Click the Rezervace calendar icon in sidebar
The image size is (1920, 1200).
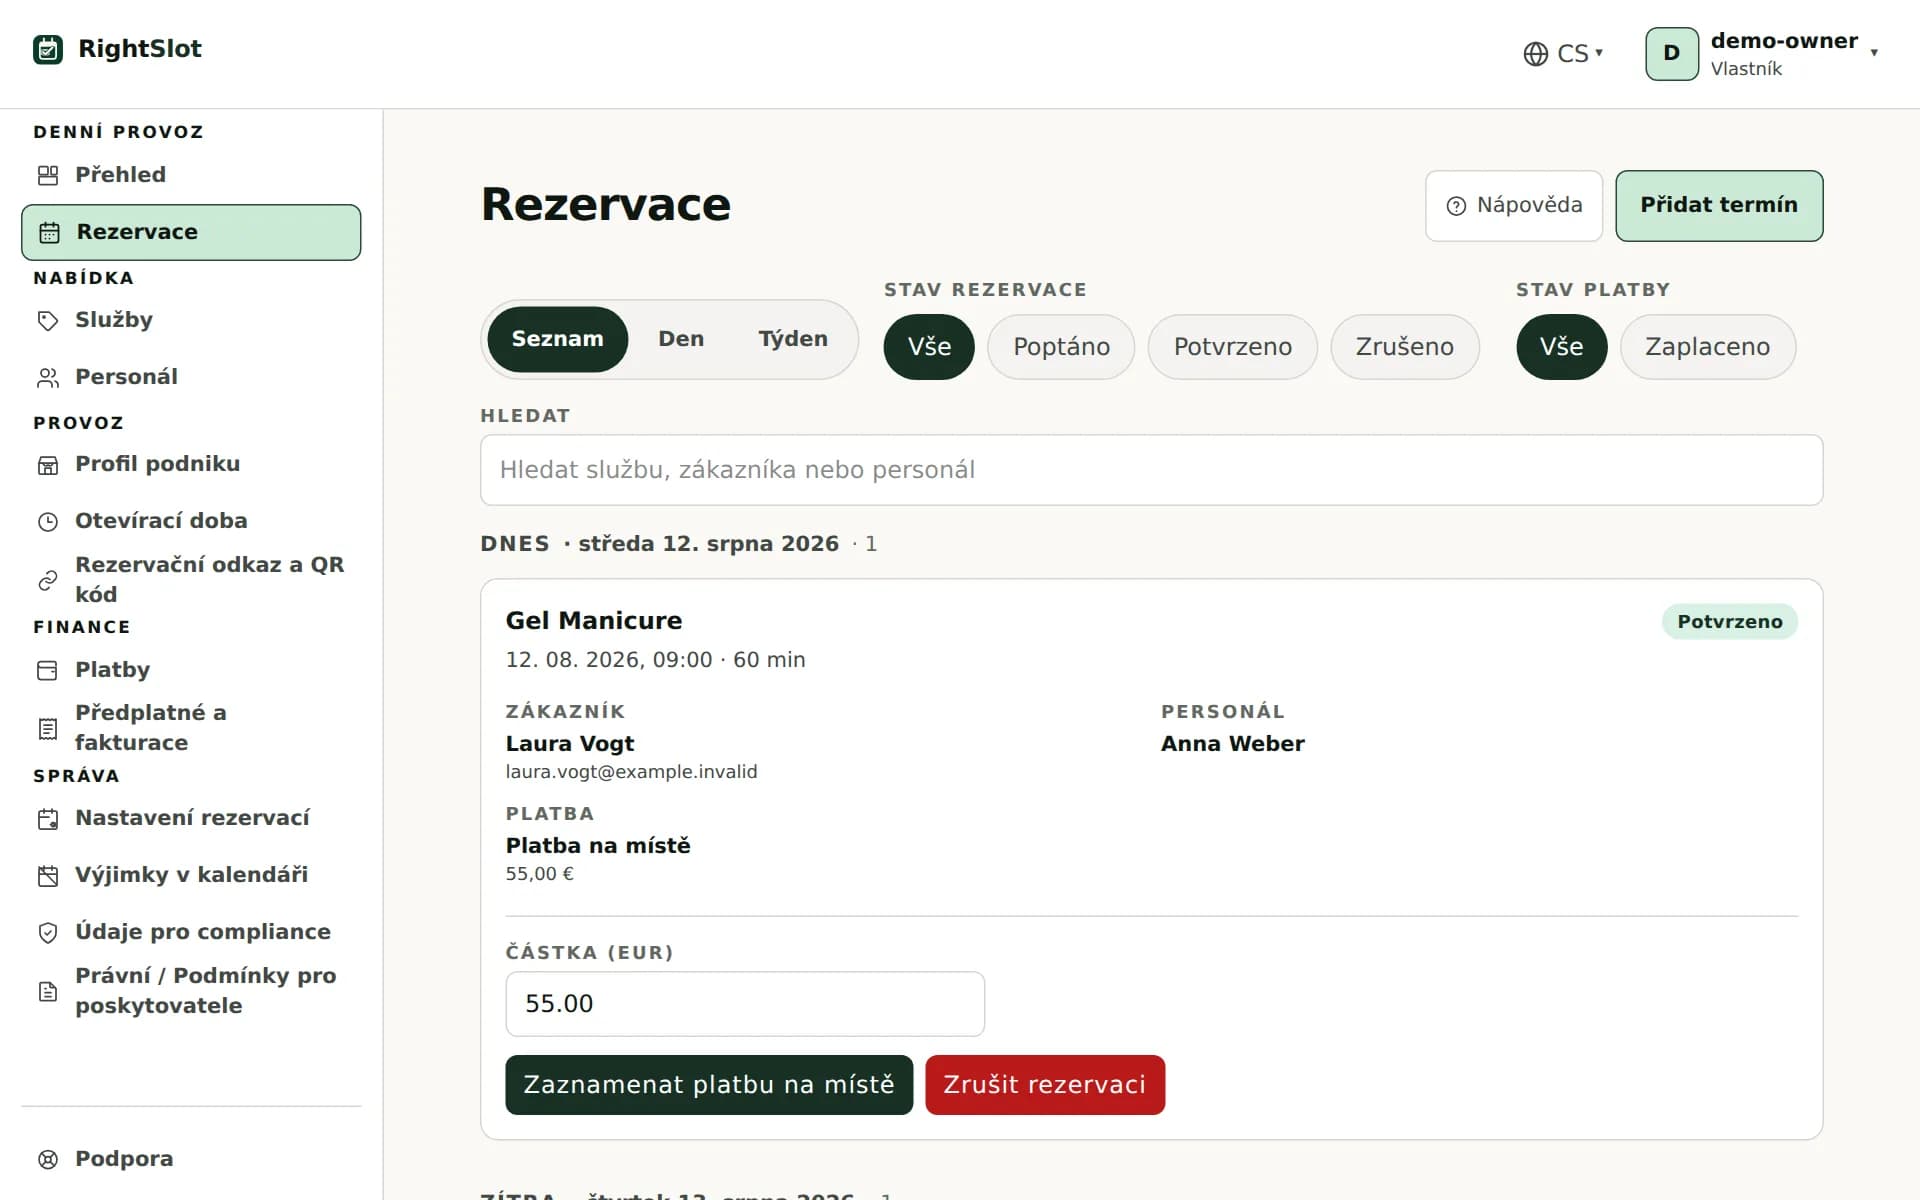(x=49, y=233)
